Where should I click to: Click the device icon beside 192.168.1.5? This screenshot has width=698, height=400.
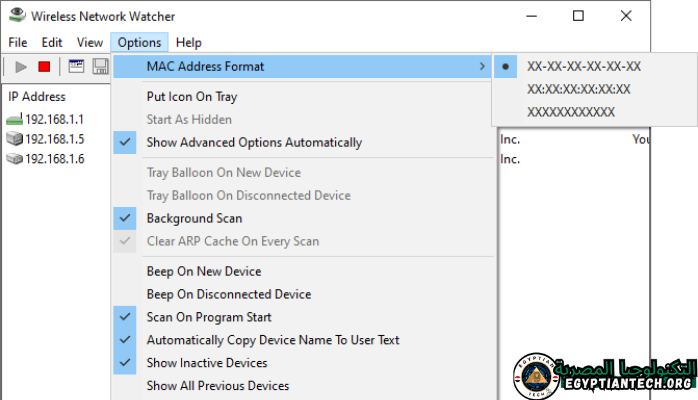[x=15, y=139]
